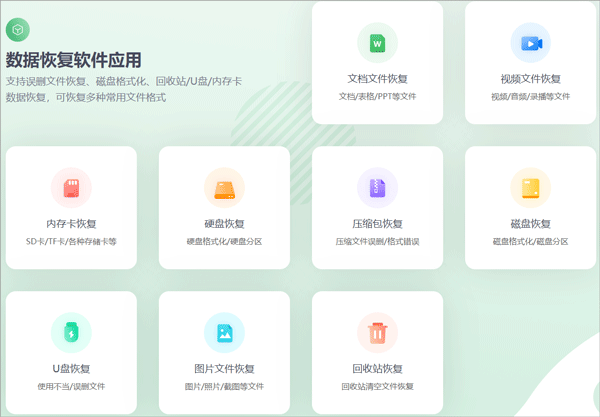Click the green USB drive icon
This screenshot has width=600, height=417.
[71, 332]
